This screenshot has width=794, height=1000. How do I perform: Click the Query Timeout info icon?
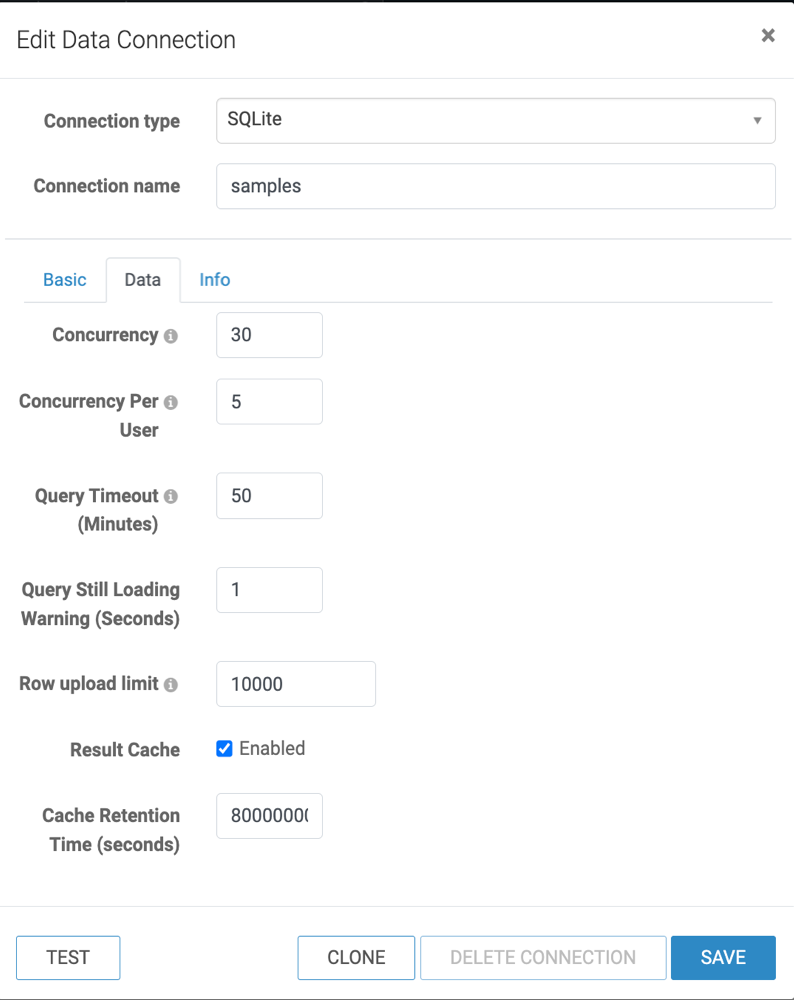[171, 496]
